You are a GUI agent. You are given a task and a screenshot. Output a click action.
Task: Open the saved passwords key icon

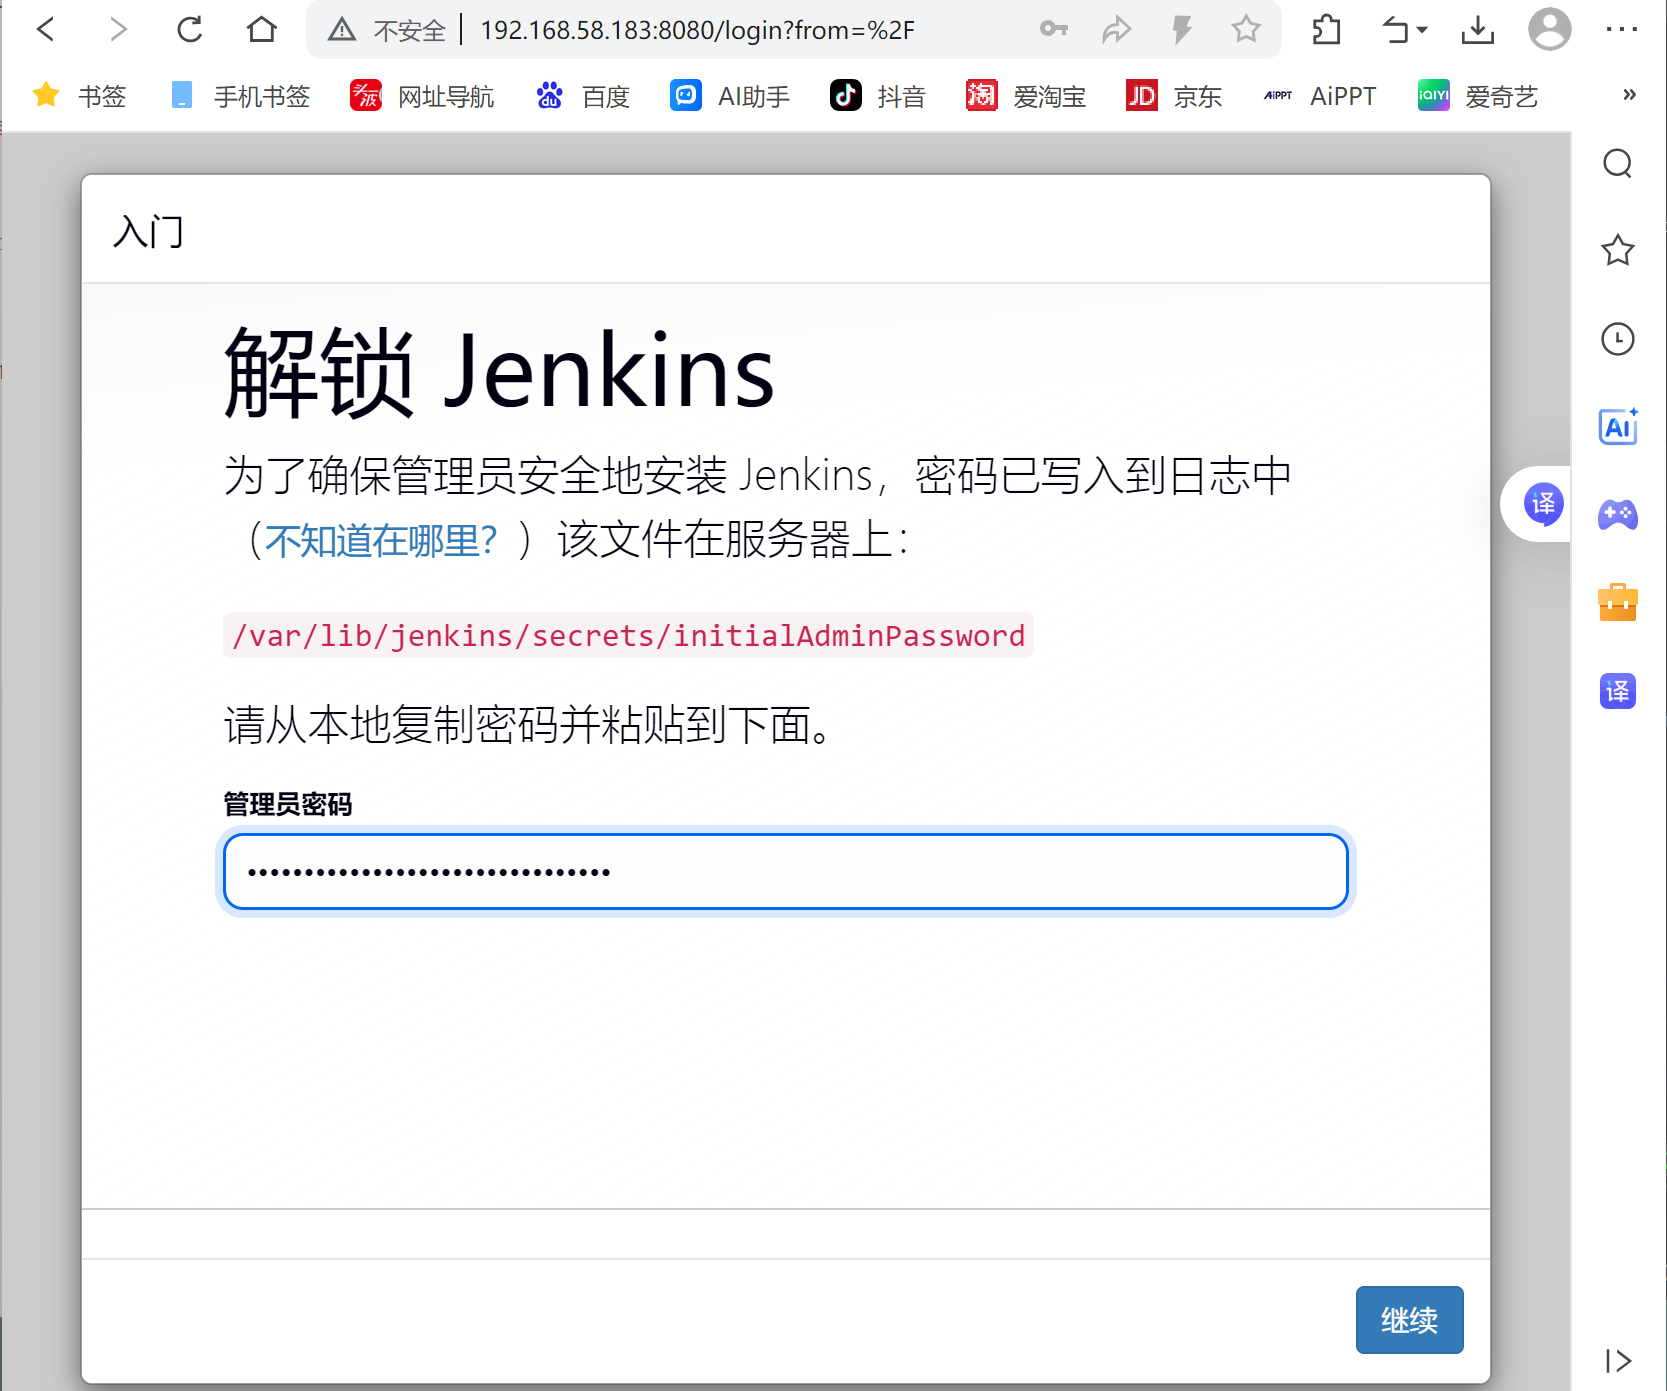[1054, 29]
